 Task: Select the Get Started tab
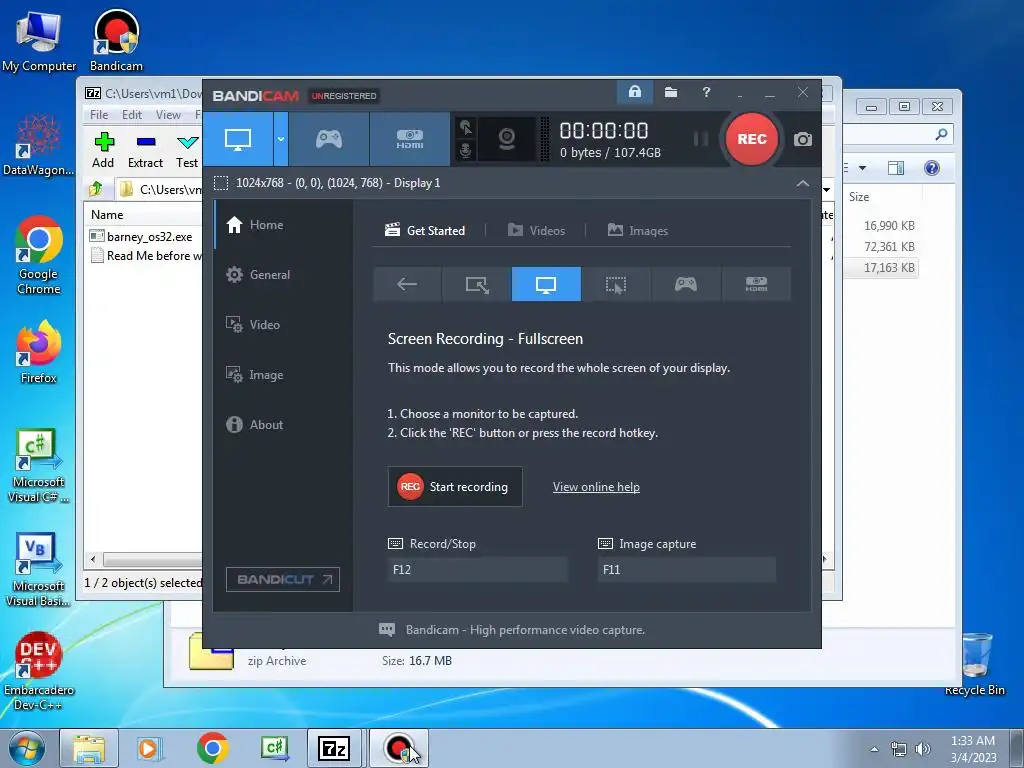(425, 231)
